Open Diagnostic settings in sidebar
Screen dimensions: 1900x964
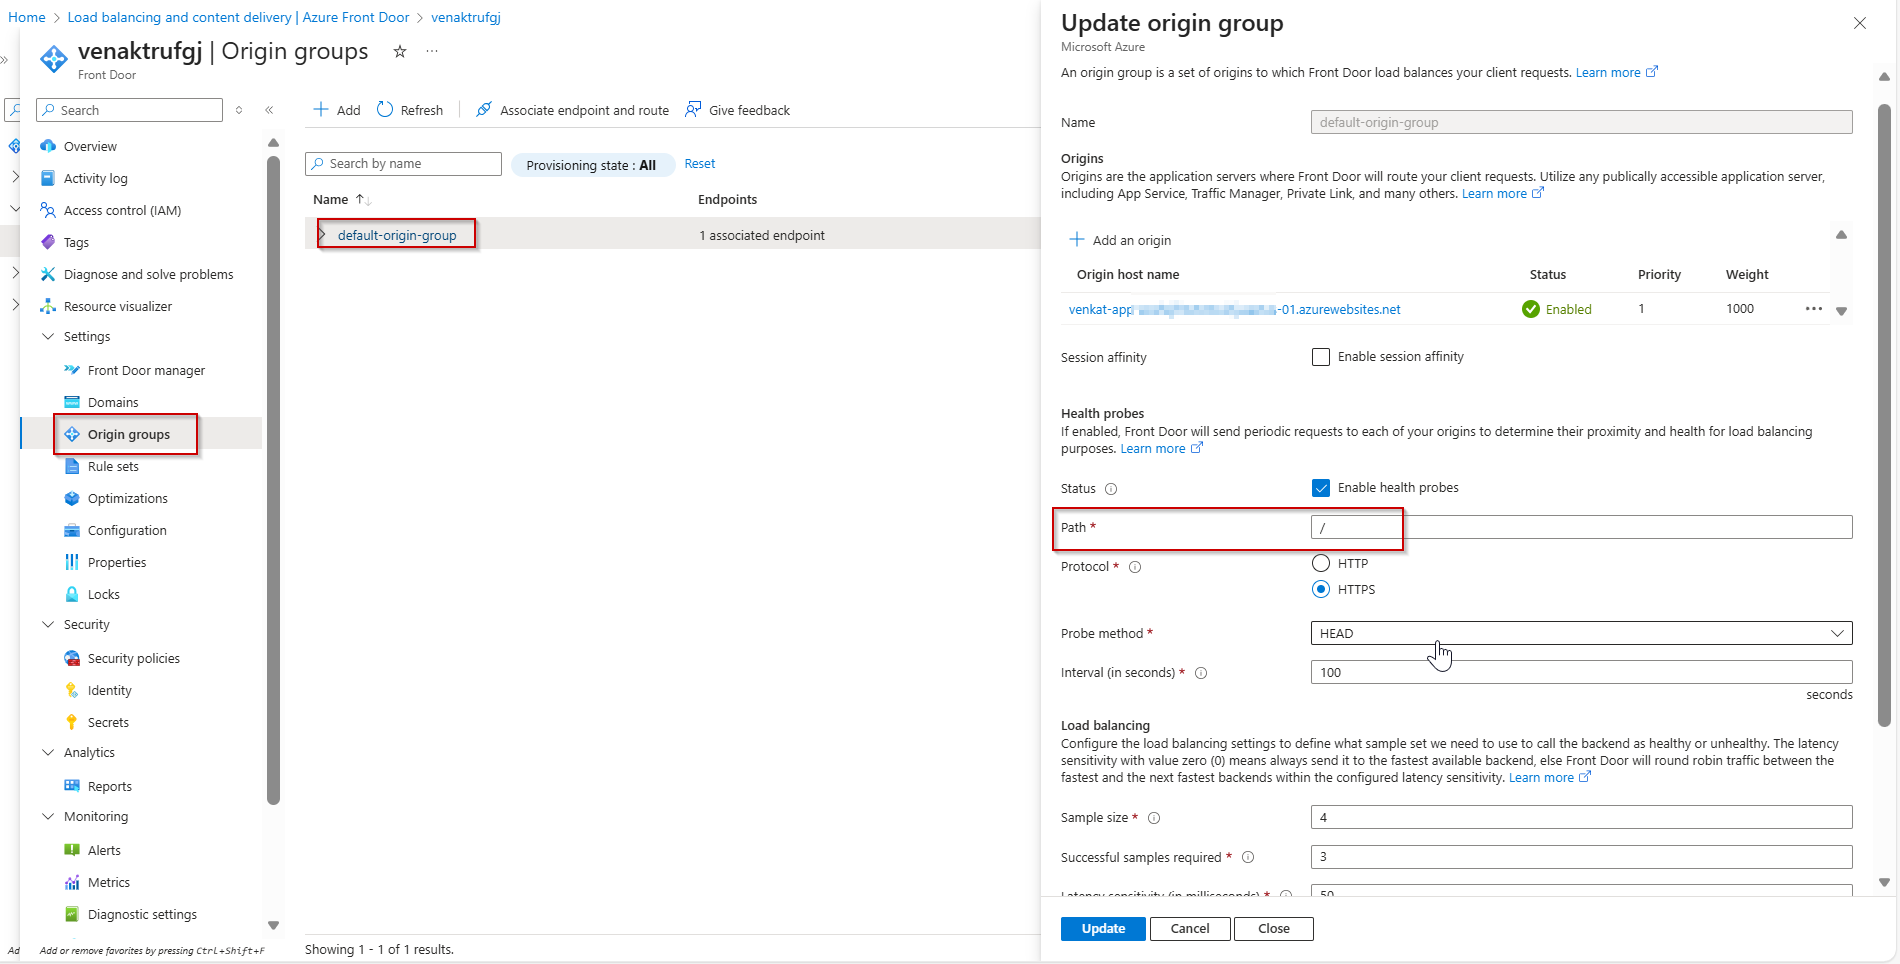point(142,914)
